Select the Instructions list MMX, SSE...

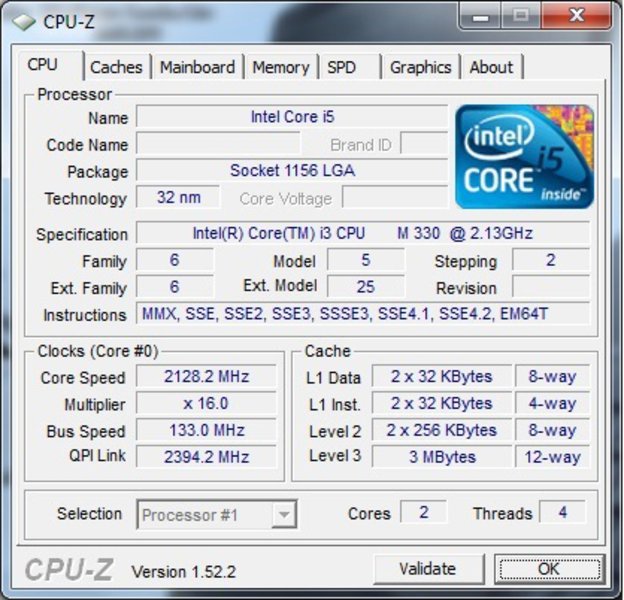tap(363, 314)
